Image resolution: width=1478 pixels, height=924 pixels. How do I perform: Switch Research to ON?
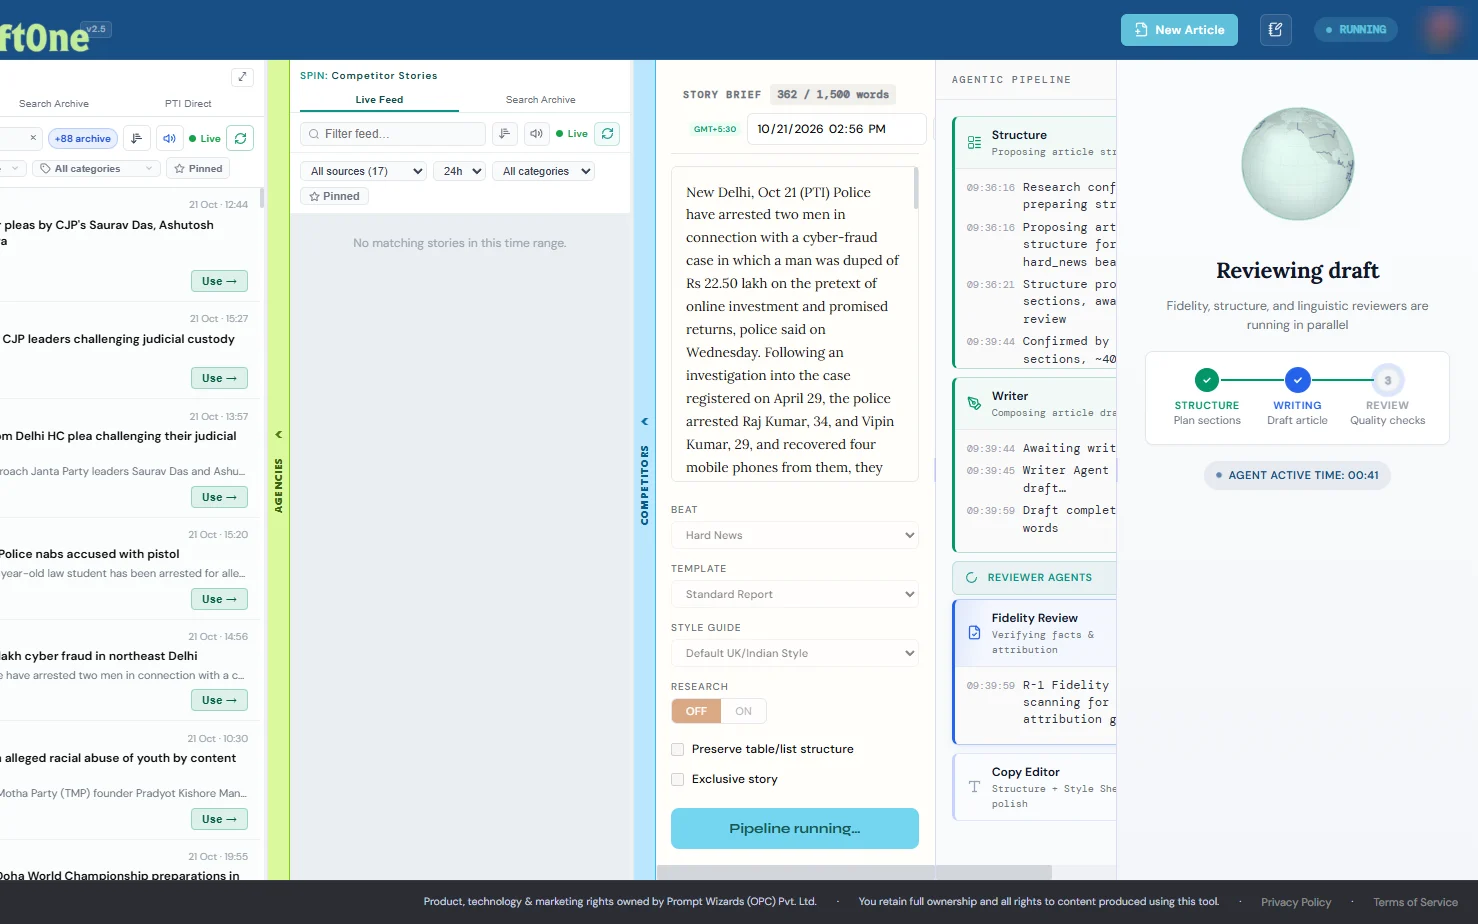pos(743,711)
